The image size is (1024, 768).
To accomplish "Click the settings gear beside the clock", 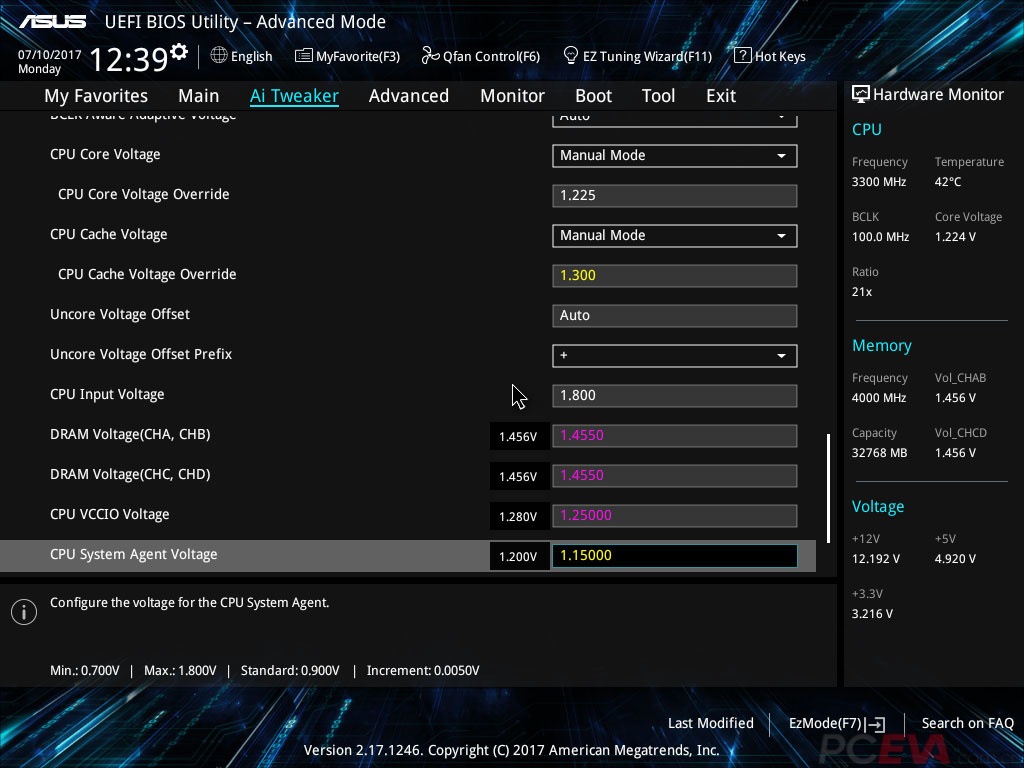I will tap(178, 52).
